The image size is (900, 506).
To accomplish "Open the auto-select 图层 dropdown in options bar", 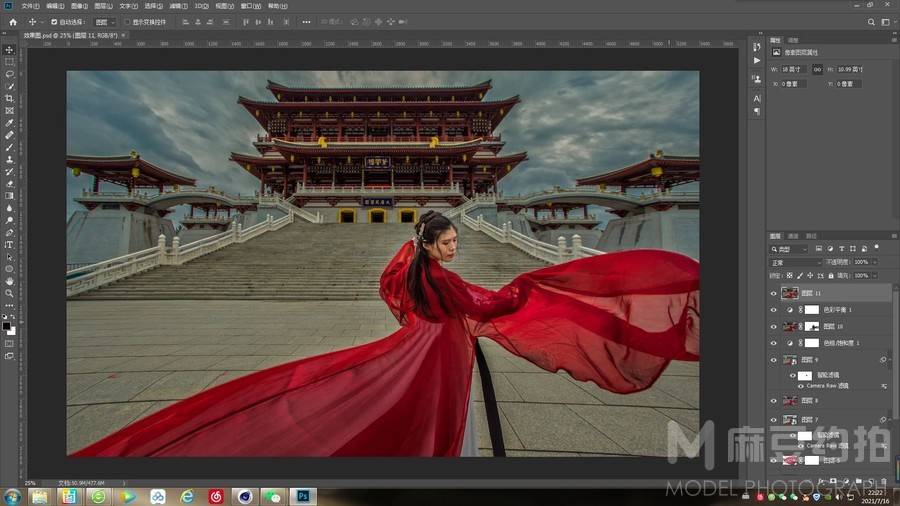I will pyautogui.click(x=103, y=21).
